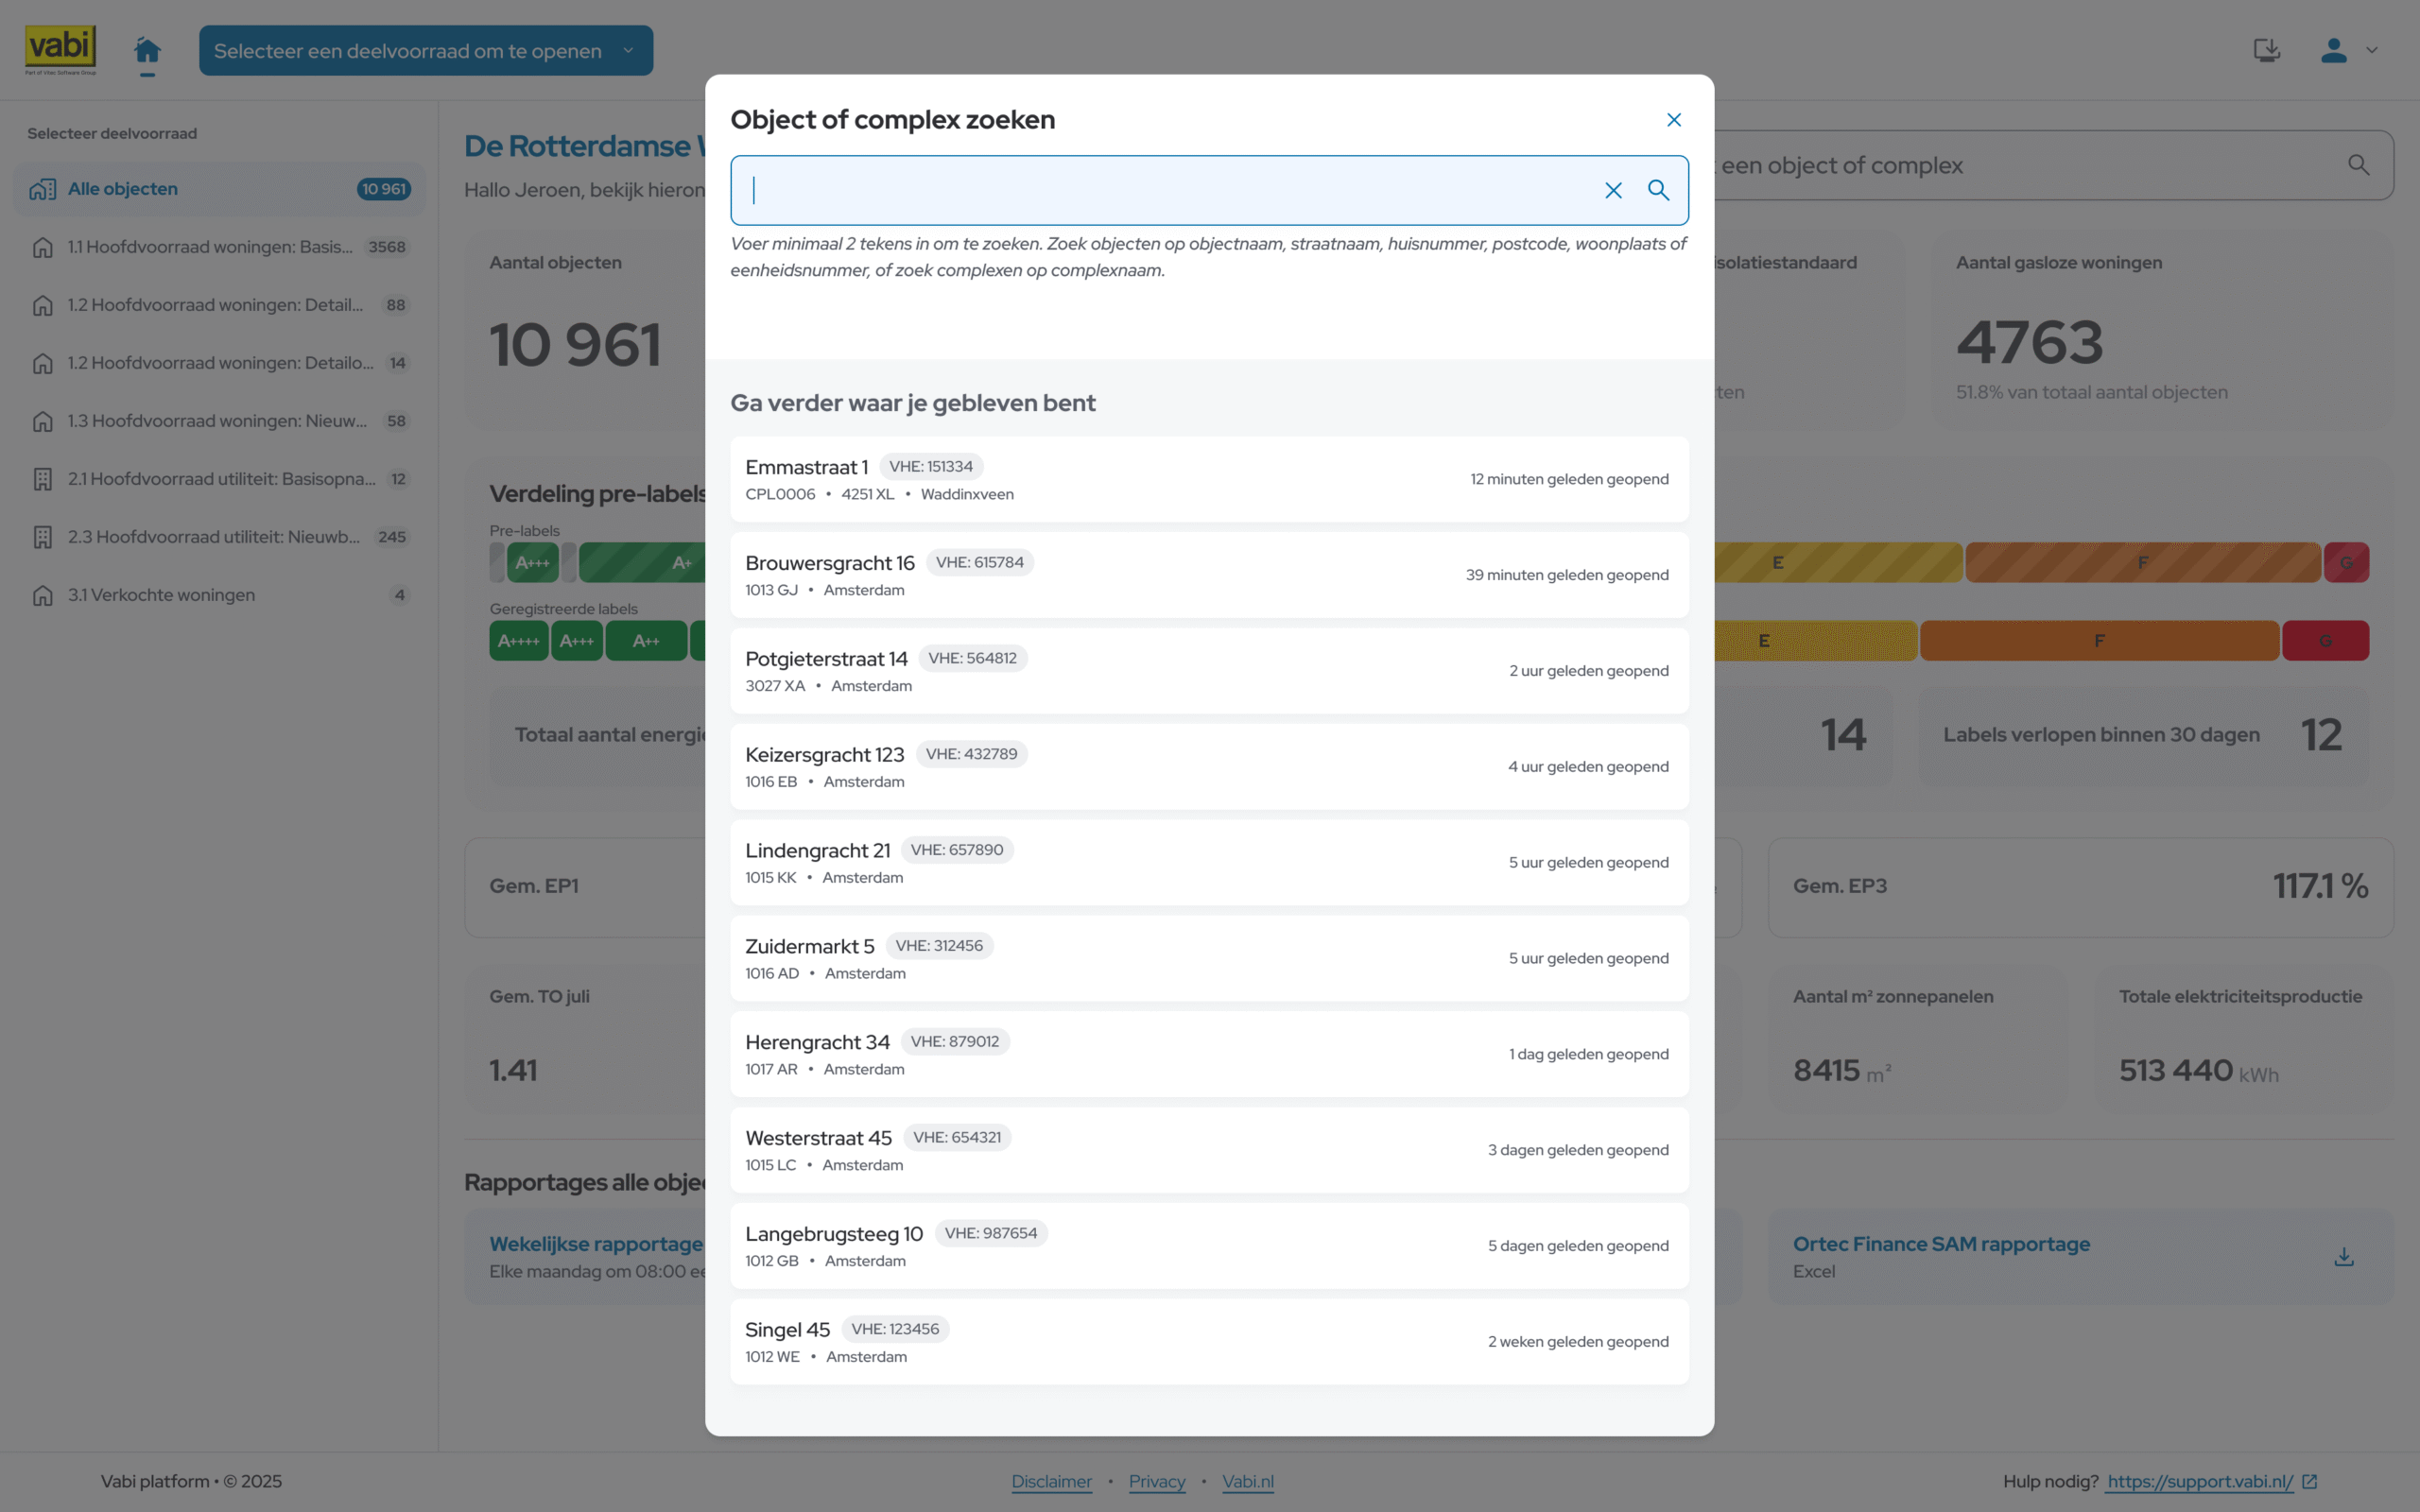Viewport: 2420px width, 1512px height.
Task: Expand the Selecteer een deelvoorraad dropdown
Action: 426,50
